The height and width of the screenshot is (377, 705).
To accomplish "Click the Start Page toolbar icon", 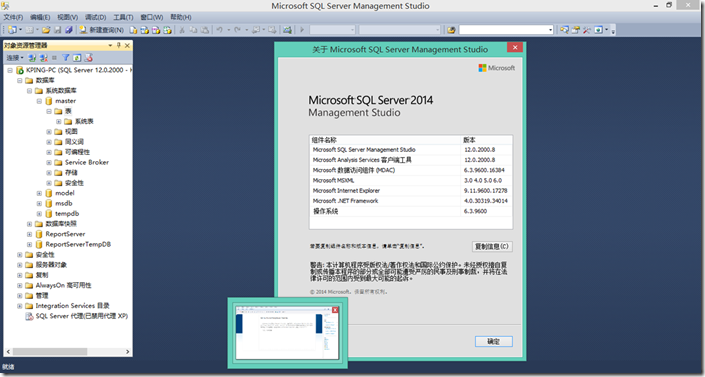I will 598,30.
